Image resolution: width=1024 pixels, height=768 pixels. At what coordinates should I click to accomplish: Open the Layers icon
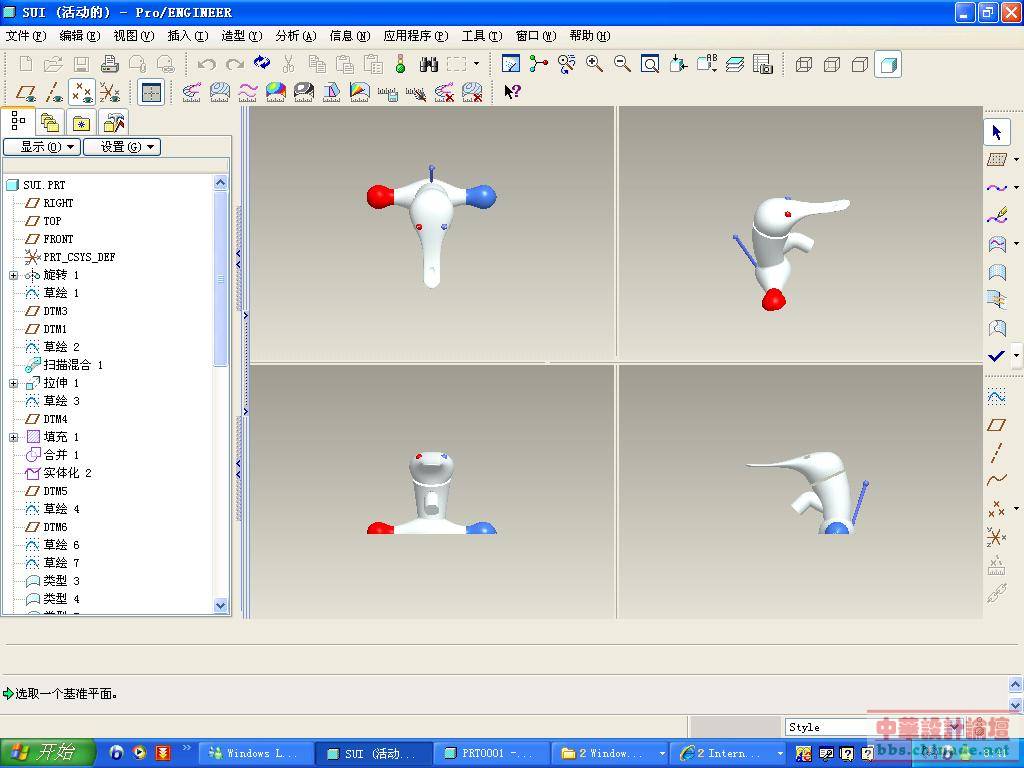click(x=735, y=64)
